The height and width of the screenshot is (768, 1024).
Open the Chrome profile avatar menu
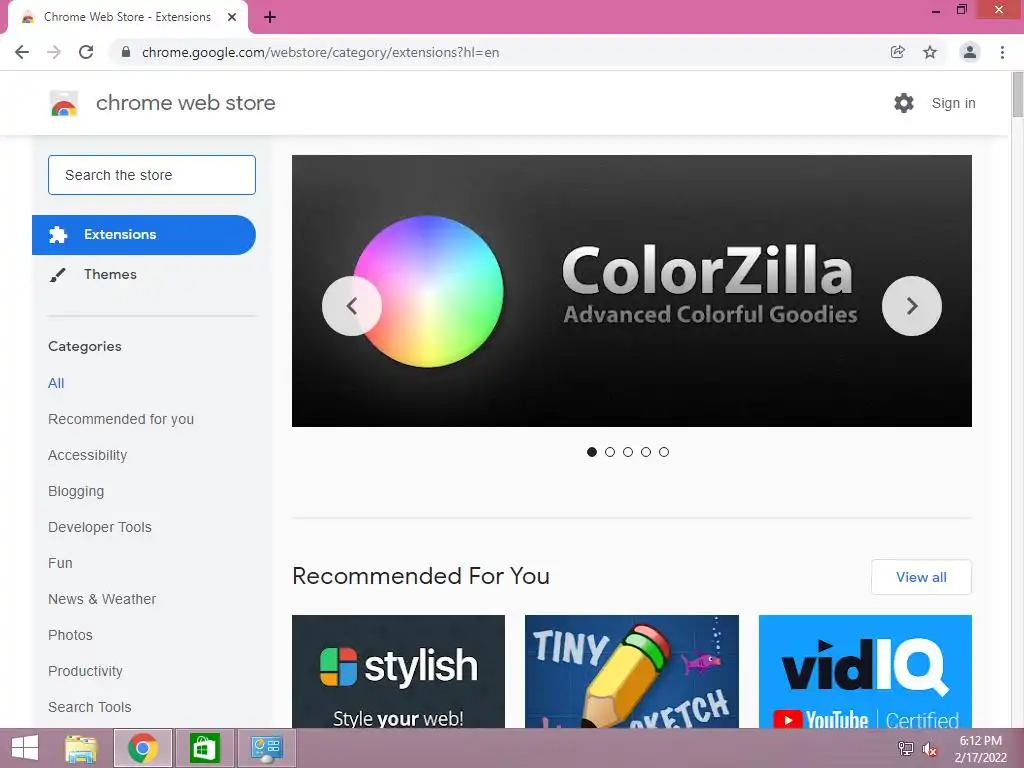pyautogui.click(x=970, y=52)
